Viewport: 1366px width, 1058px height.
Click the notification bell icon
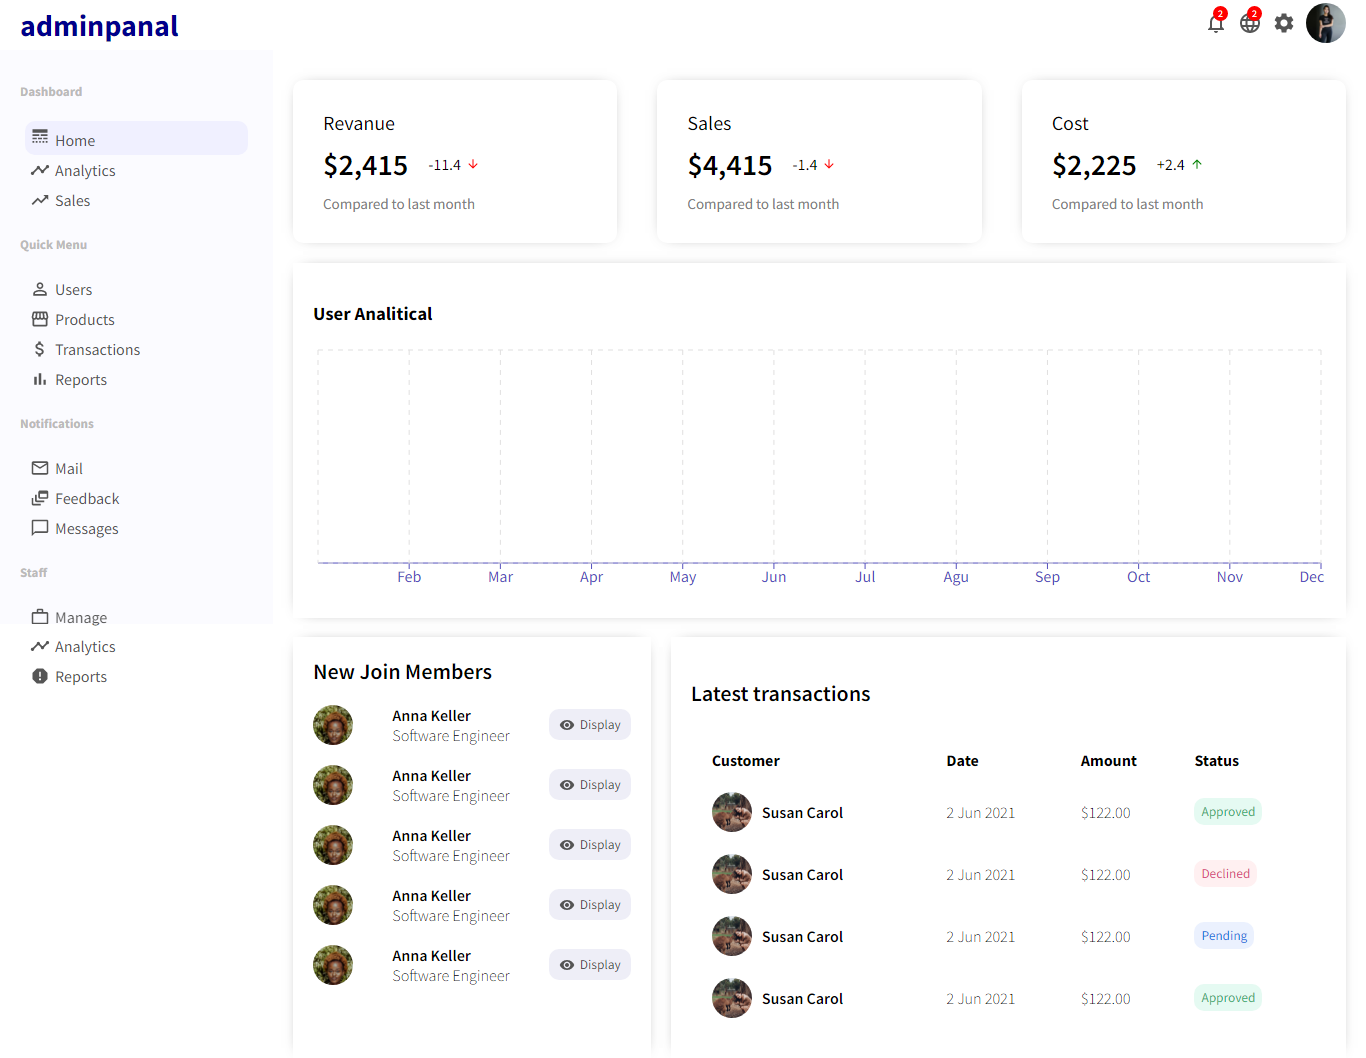(x=1215, y=24)
